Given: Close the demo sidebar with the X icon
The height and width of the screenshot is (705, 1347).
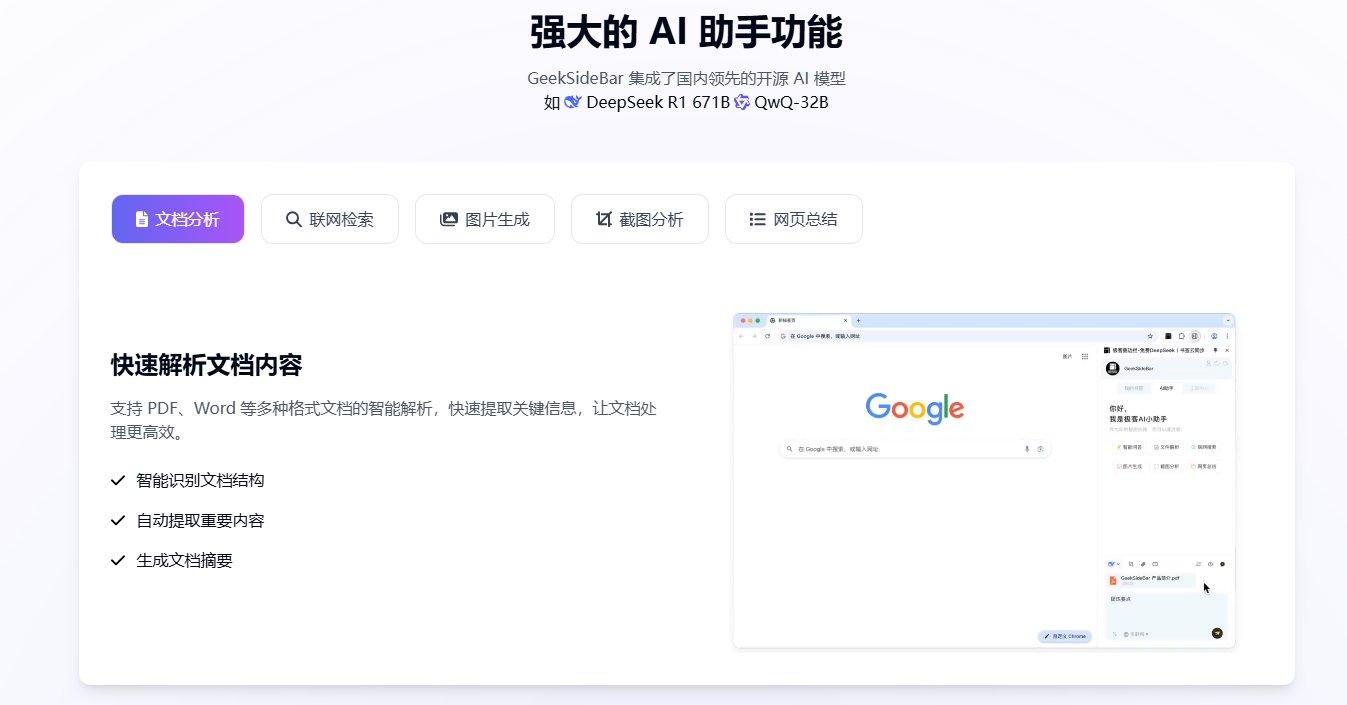Looking at the screenshot, I should (x=1227, y=350).
